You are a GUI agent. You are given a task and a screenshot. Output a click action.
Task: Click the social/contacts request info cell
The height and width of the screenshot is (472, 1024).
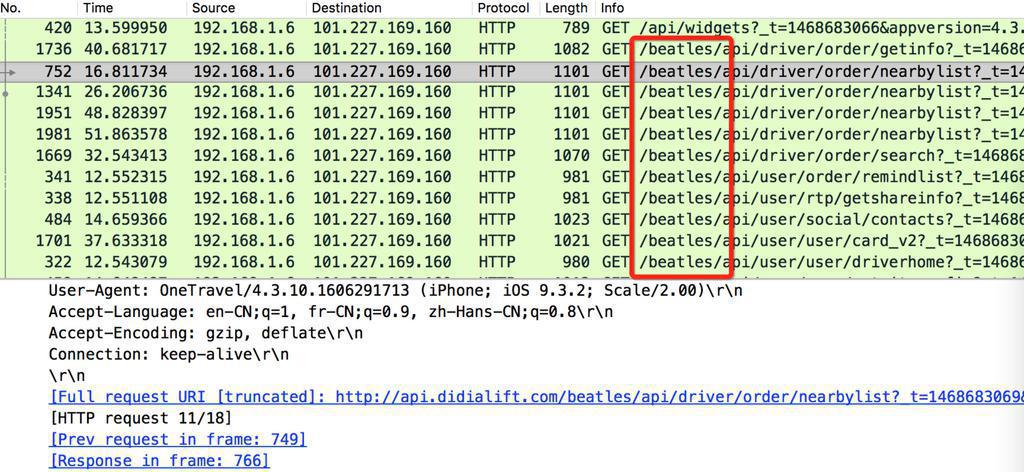(812, 219)
